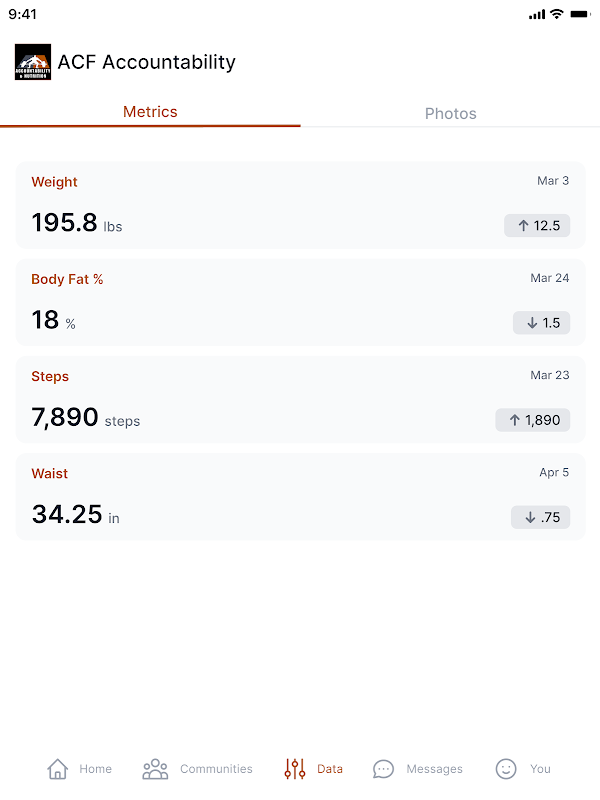This screenshot has height=800, width=600.
Task: Tap the ACF Accountability logo image
Action: pyautogui.click(x=33, y=62)
